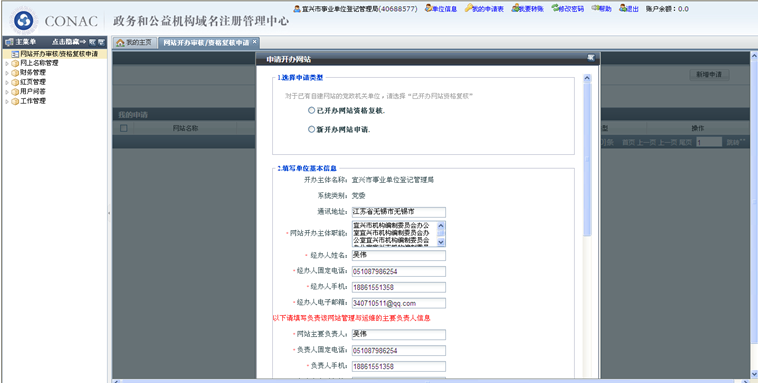
Task: Click the 经办人手机 input field
Action: (398, 287)
